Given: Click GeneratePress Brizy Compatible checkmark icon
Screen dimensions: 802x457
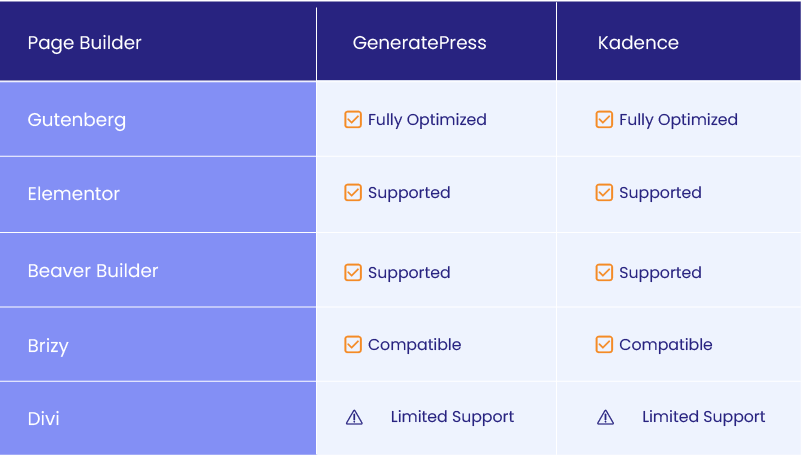Looking at the screenshot, I should coord(353,345).
